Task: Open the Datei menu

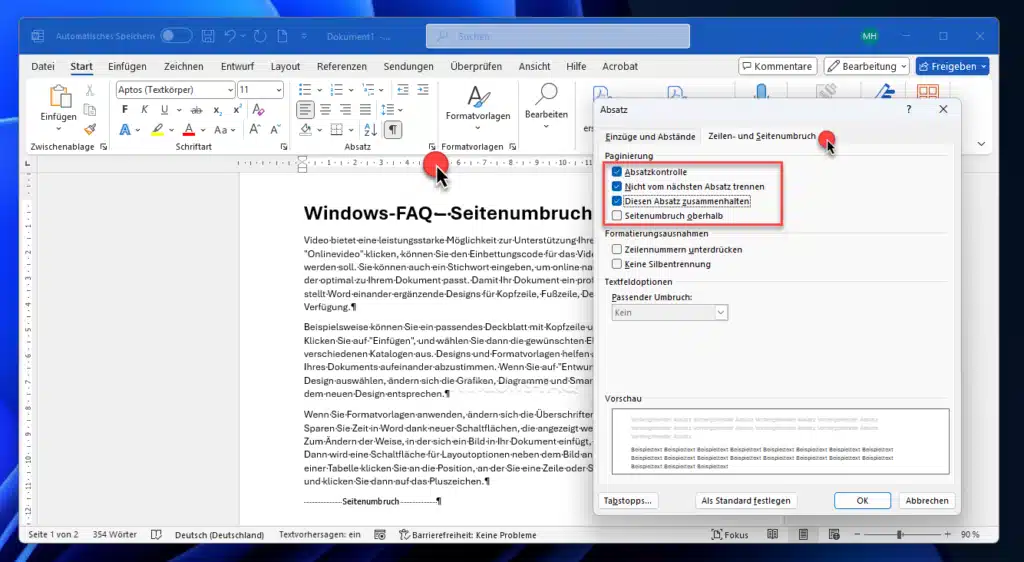Action: coord(43,67)
